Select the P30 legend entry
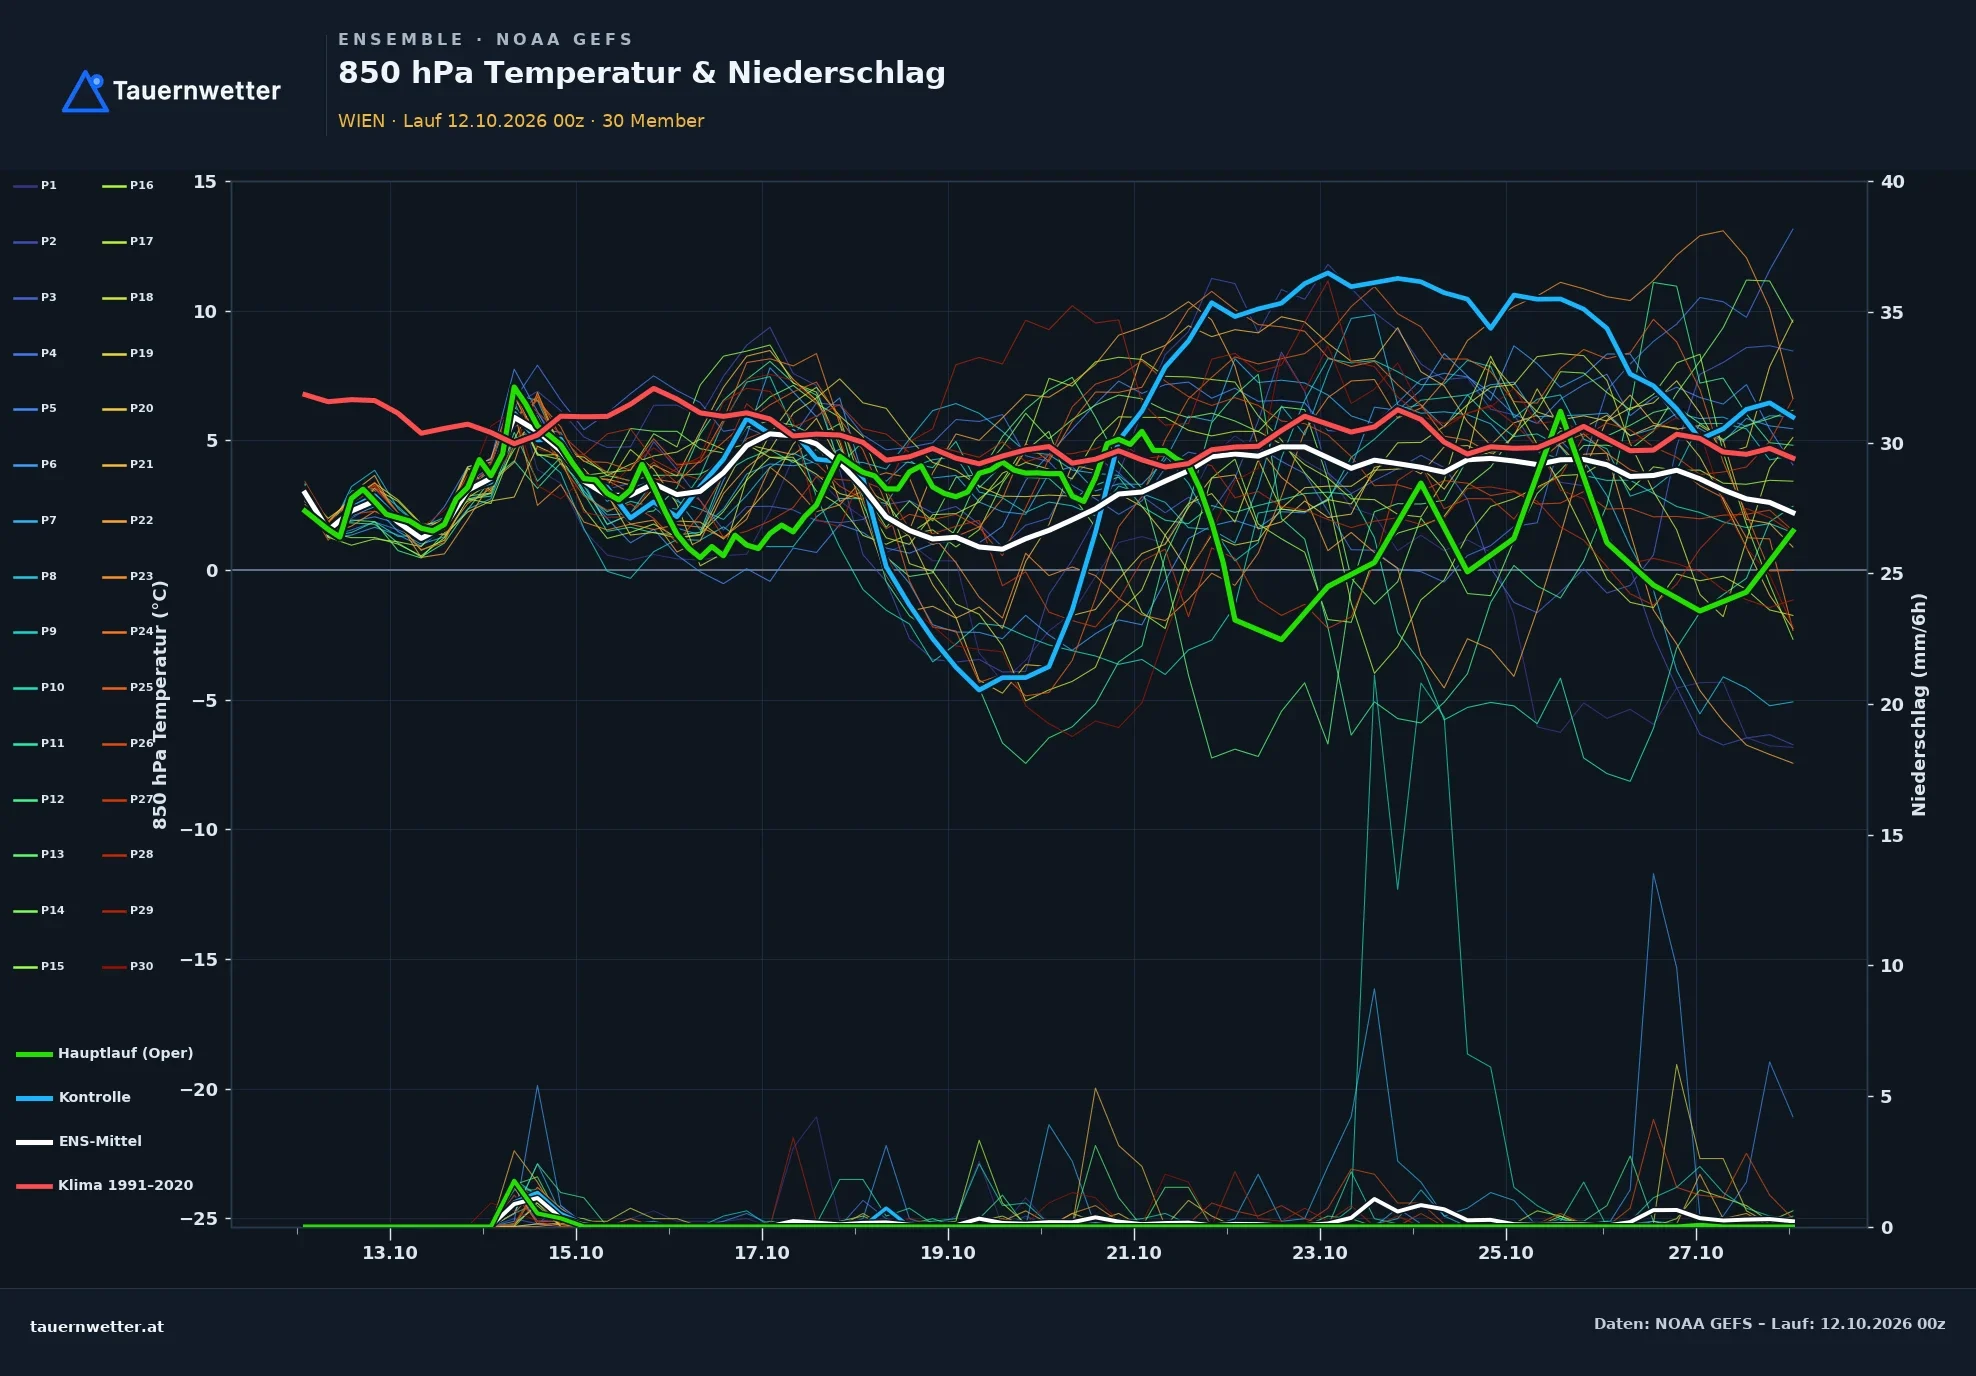Screen dimensions: 1976x1376 click(128, 967)
